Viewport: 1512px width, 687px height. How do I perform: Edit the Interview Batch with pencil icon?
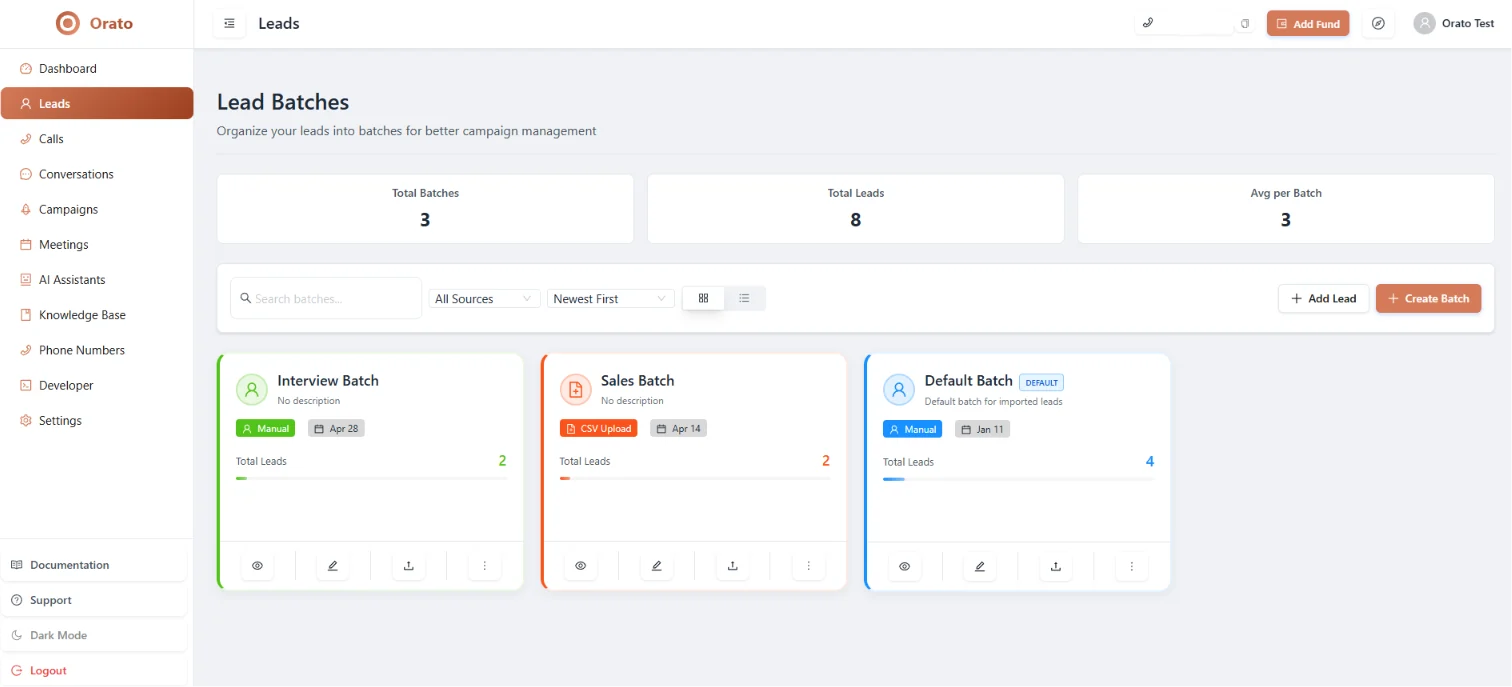(x=333, y=566)
